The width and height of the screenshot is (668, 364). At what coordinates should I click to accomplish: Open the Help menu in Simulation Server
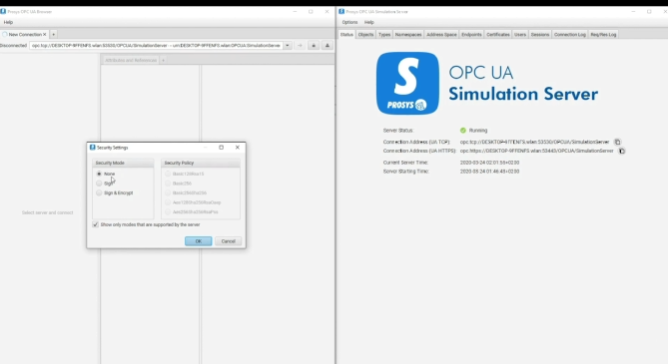pos(369,22)
